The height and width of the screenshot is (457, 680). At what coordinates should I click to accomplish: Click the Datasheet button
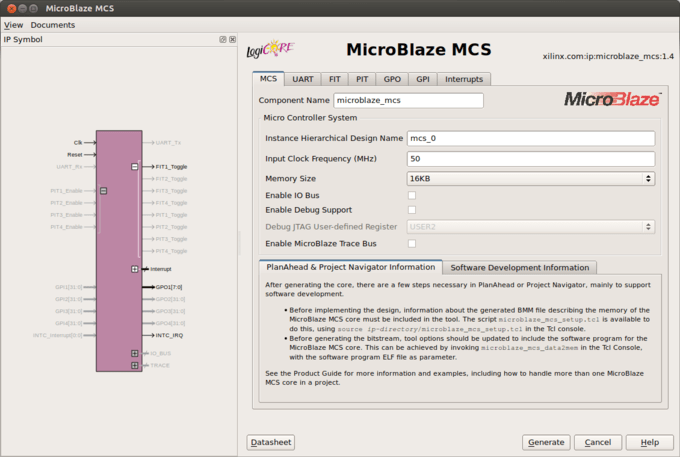click(271, 442)
